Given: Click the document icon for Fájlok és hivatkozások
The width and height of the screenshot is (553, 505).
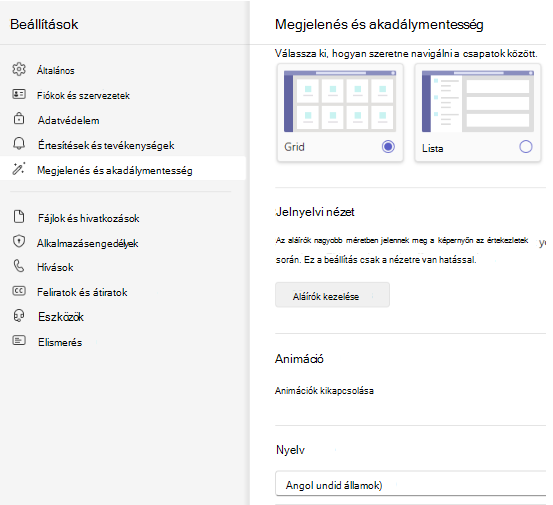Looking at the screenshot, I should (19, 217).
